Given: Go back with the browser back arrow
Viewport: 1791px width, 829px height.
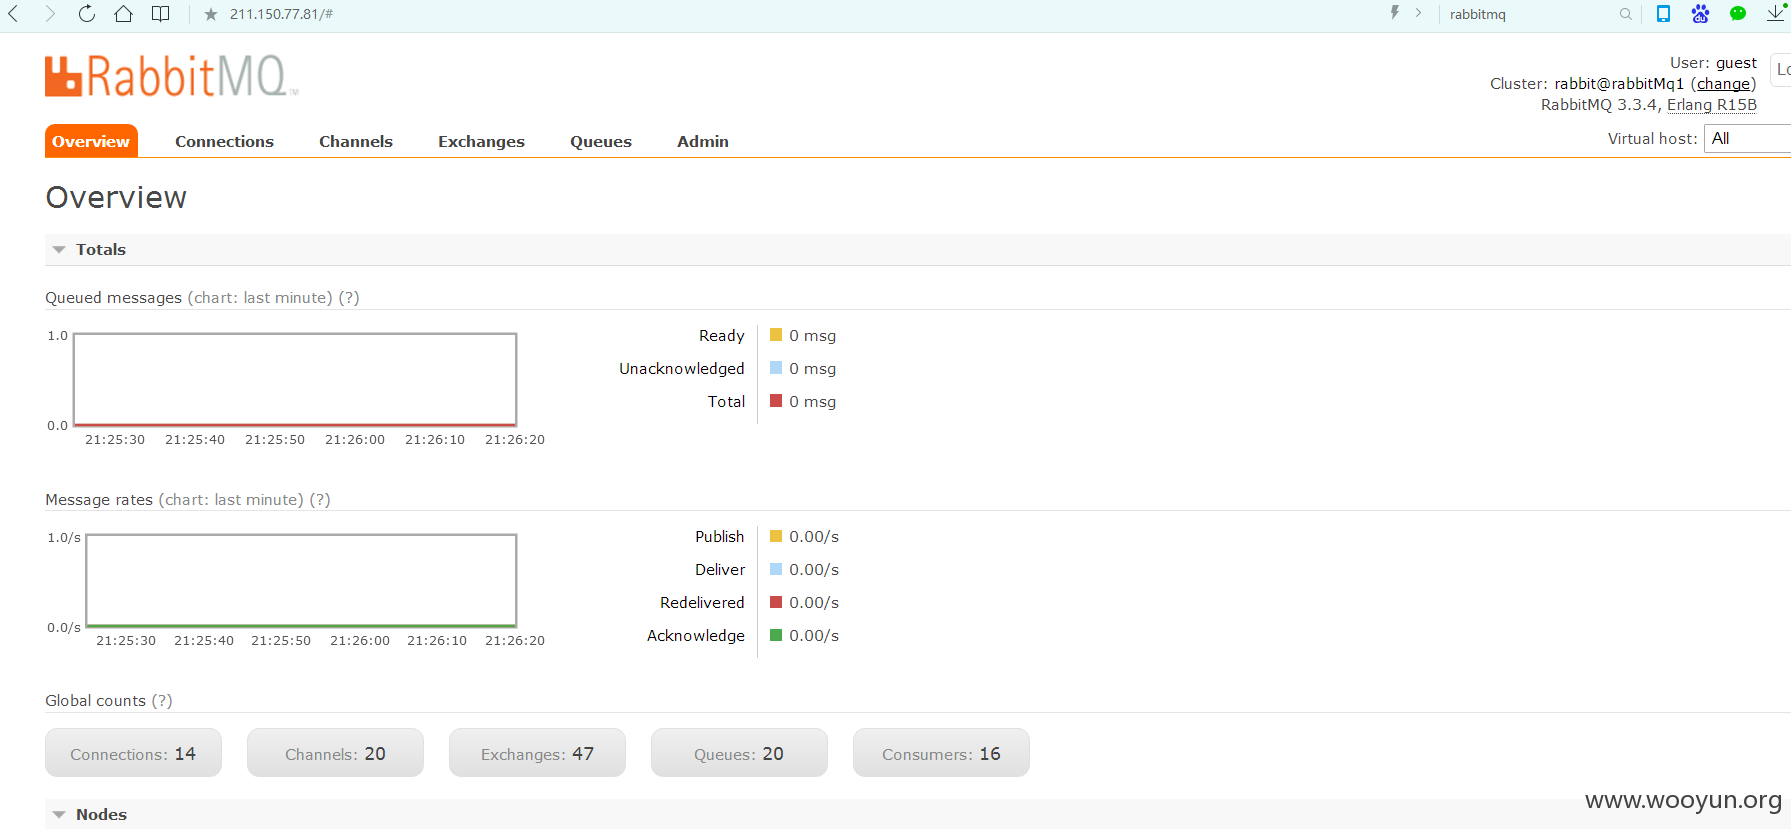Looking at the screenshot, I should (14, 14).
